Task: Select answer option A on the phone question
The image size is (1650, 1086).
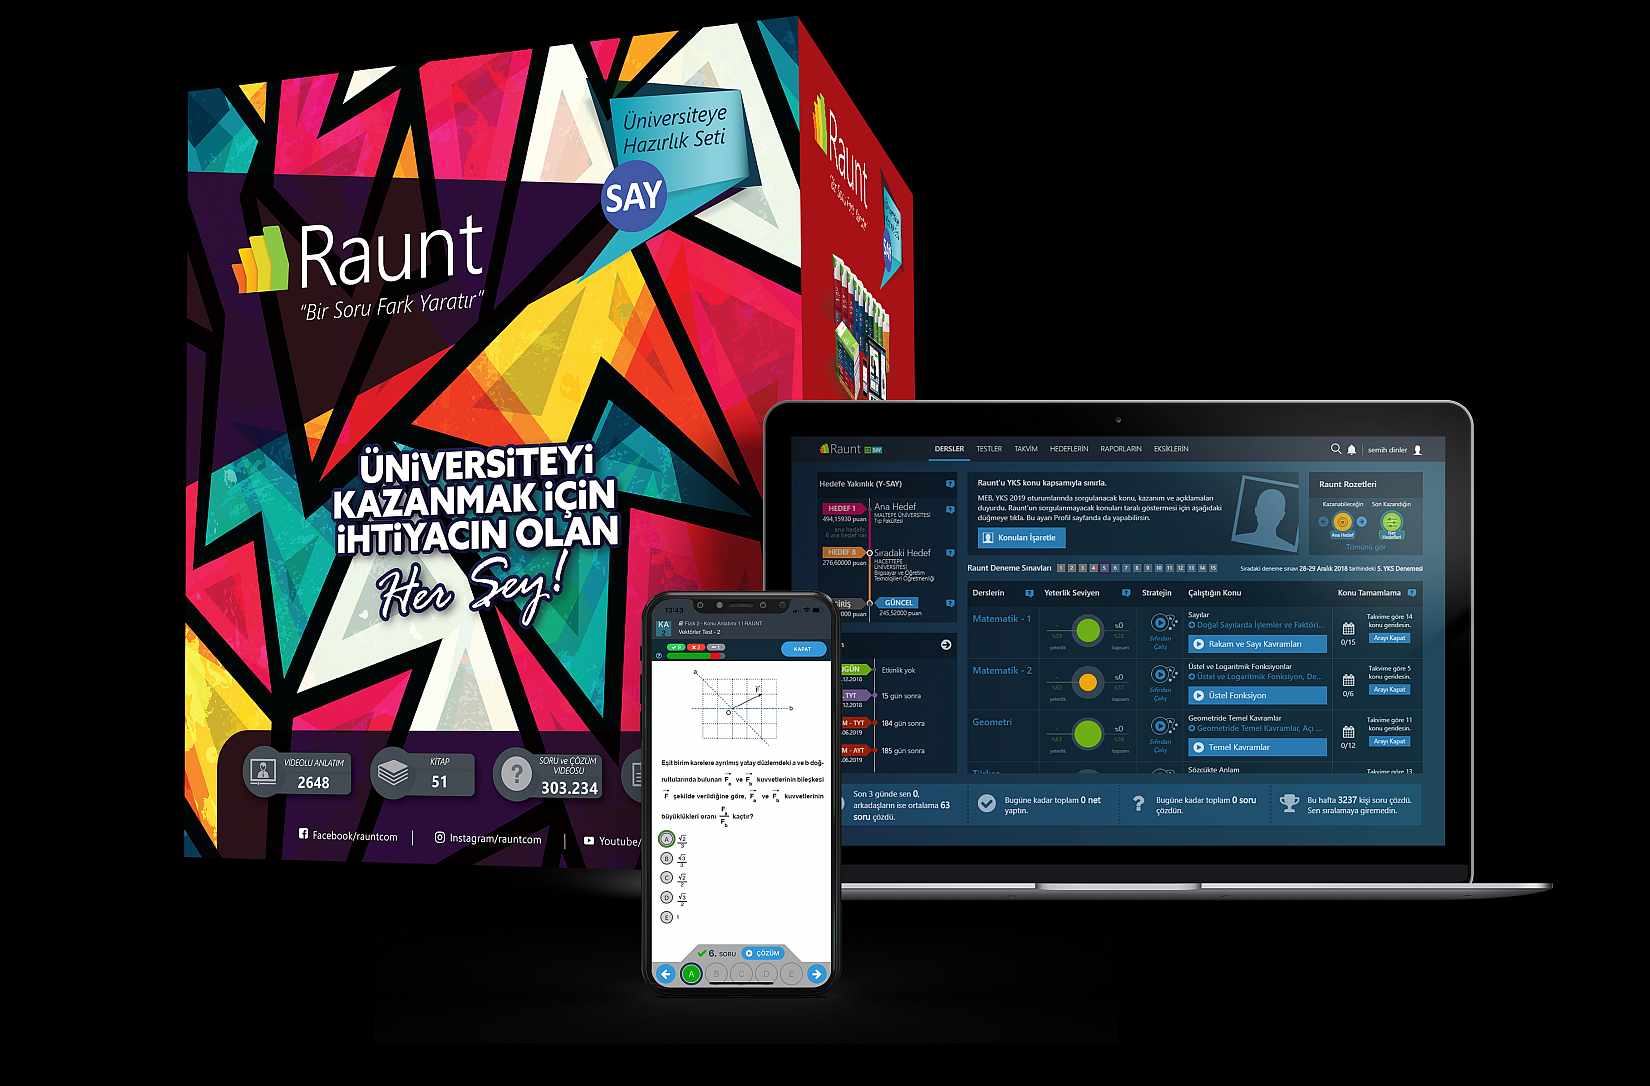Action: [x=667, y=839]
